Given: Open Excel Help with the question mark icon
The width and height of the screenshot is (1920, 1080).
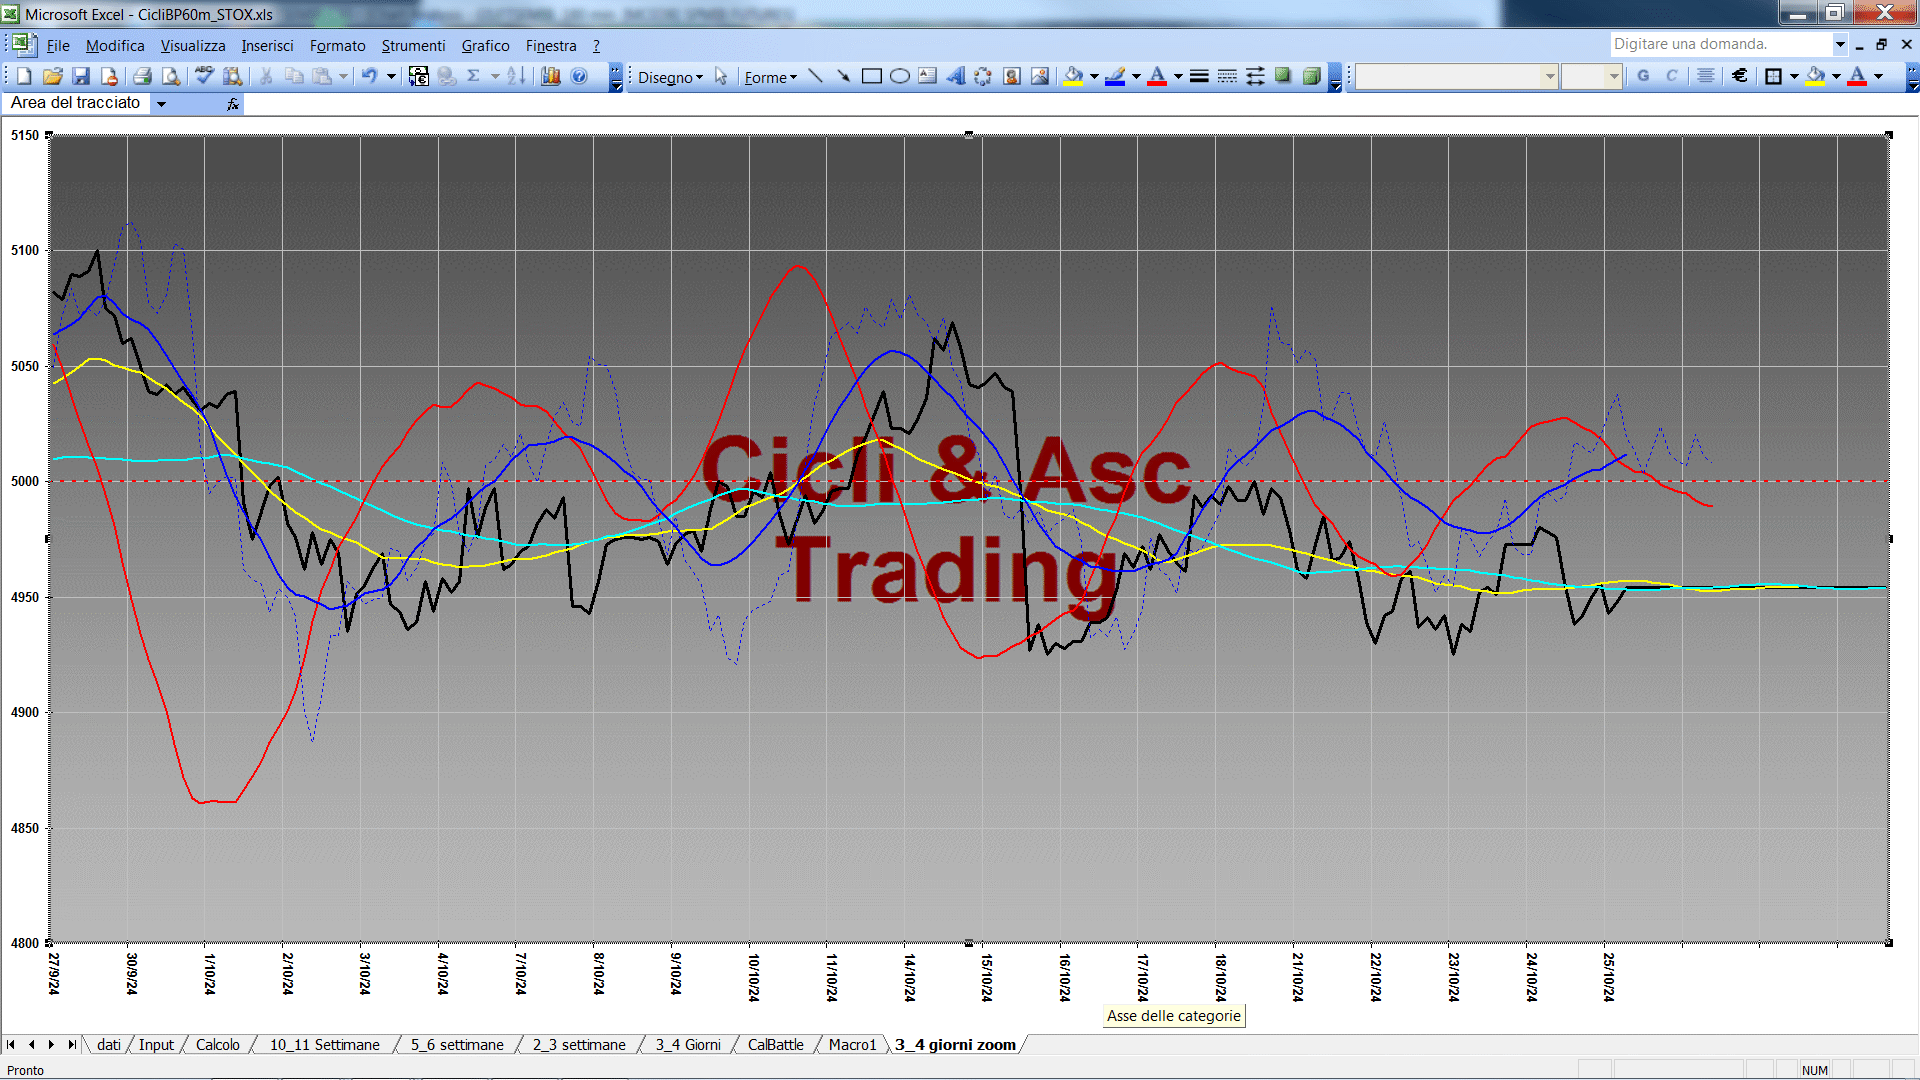Looking at the screenshot, I should 579,76.
